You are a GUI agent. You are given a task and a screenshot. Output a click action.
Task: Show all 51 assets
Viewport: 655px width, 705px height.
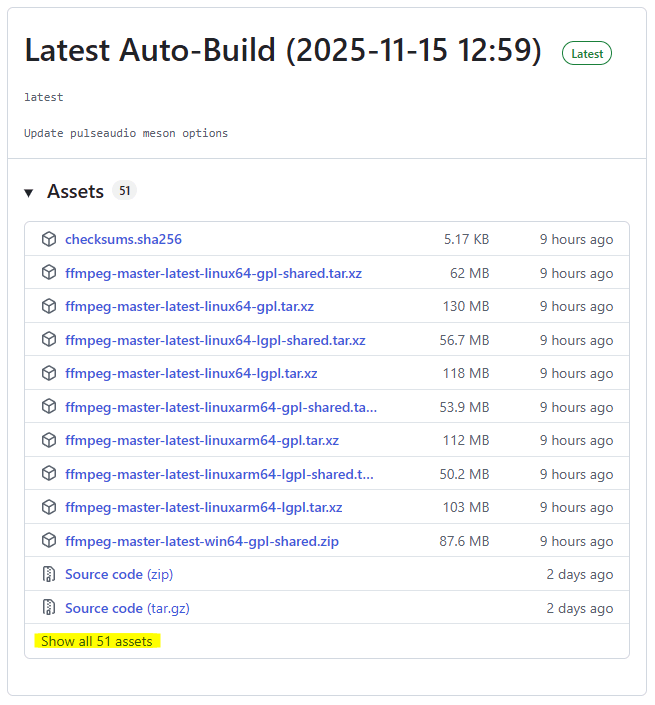tap(97, 641)
